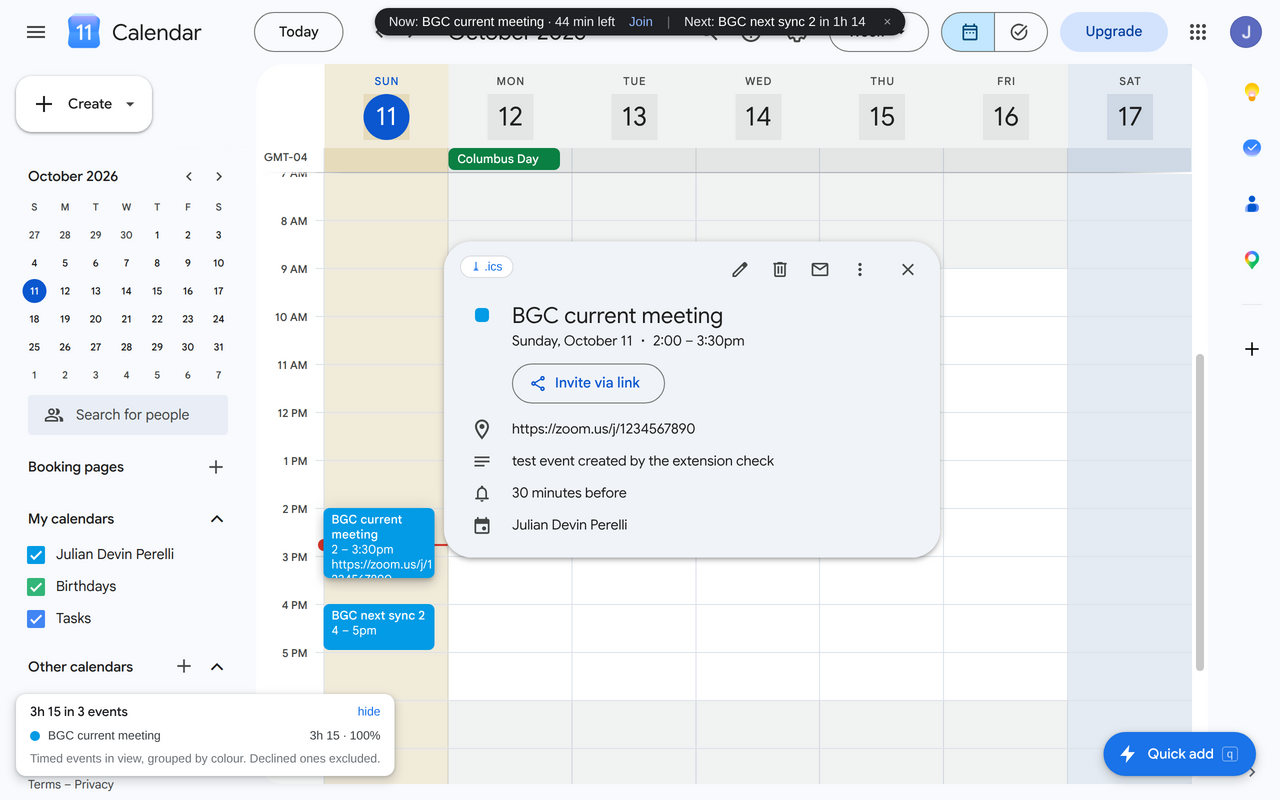1280x800 pixels.
Task: Open the account avatar J
Action: pos(1246,32)
